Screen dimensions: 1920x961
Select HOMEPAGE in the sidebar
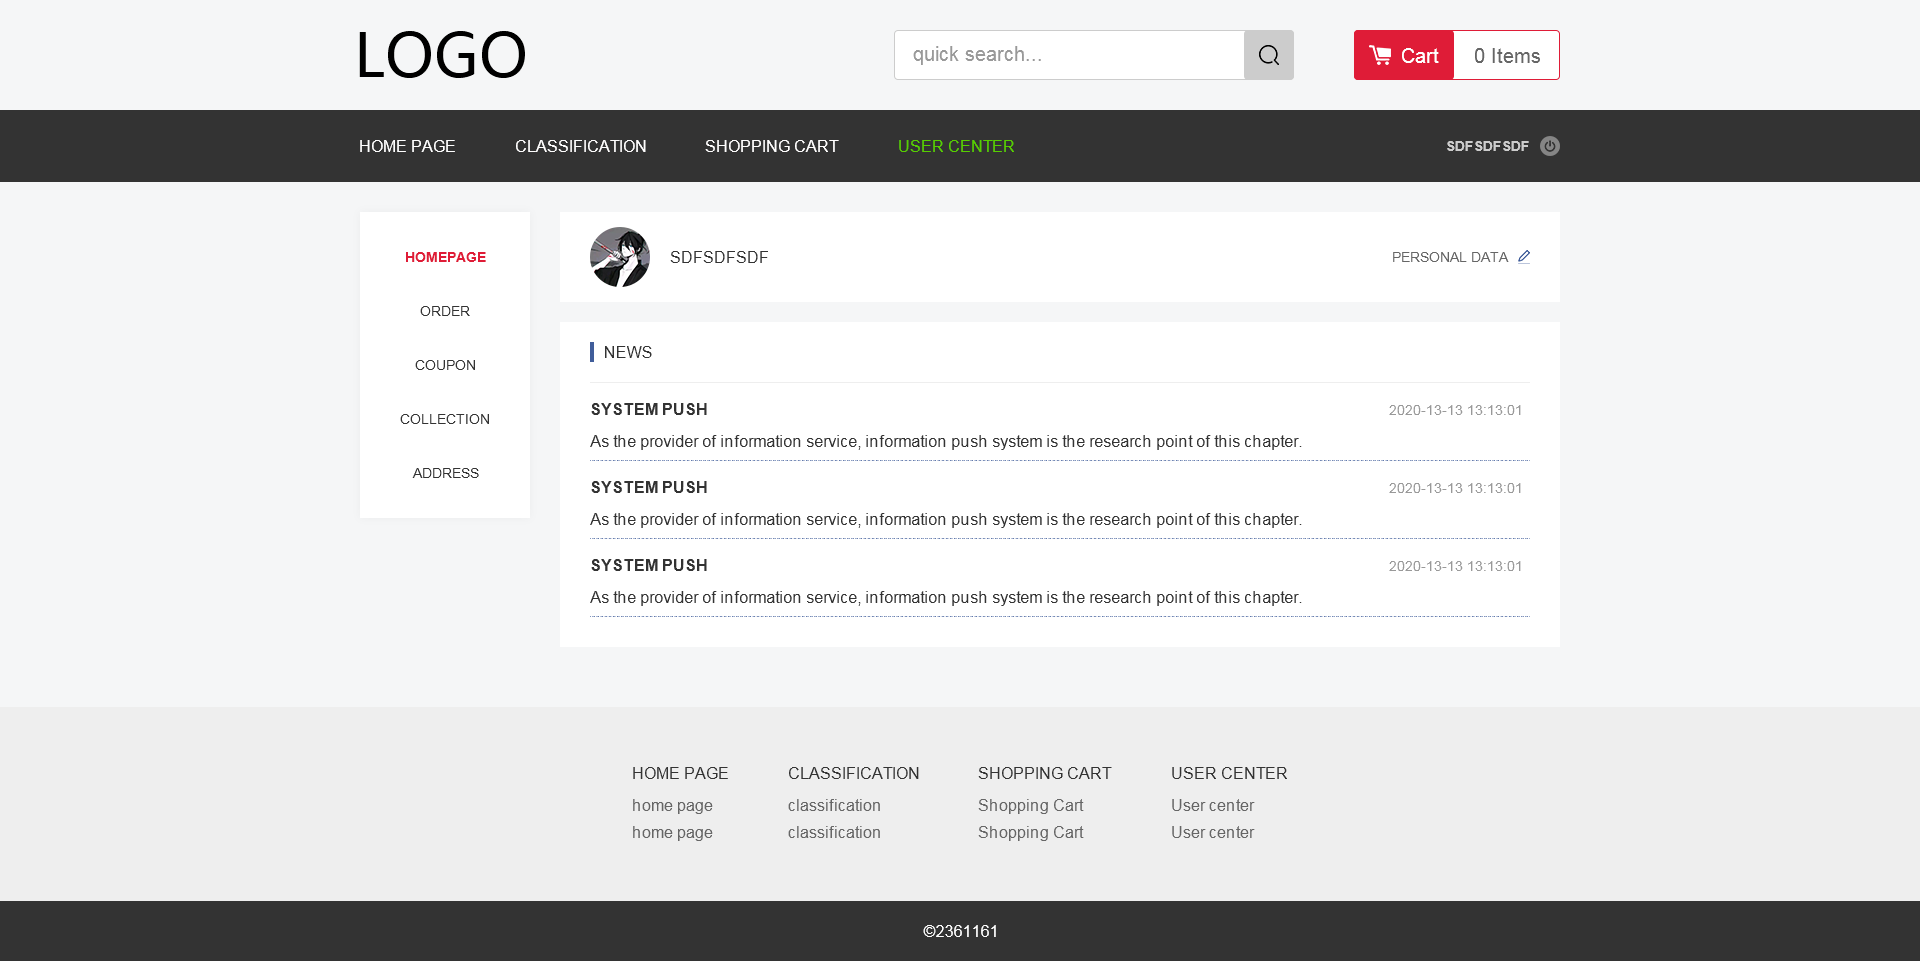445,257
